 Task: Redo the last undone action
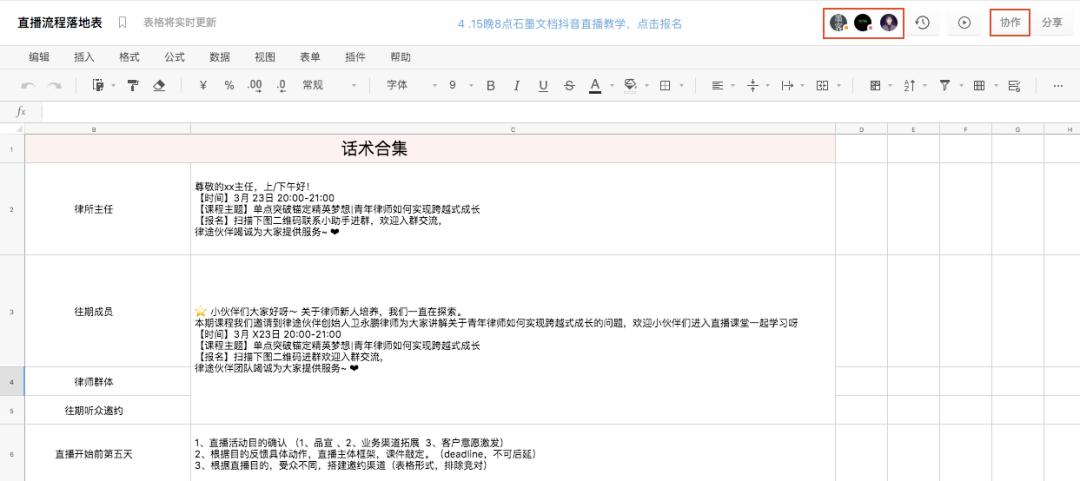[x=54, y=85]
